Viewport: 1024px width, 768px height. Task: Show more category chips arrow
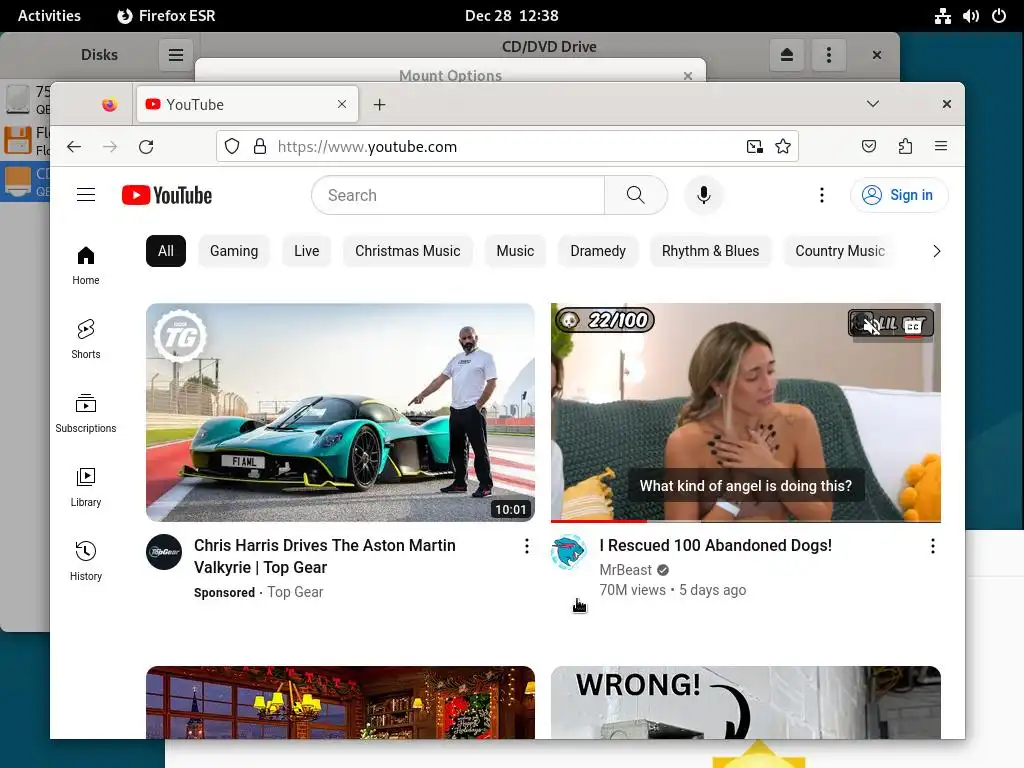point(936,251)
